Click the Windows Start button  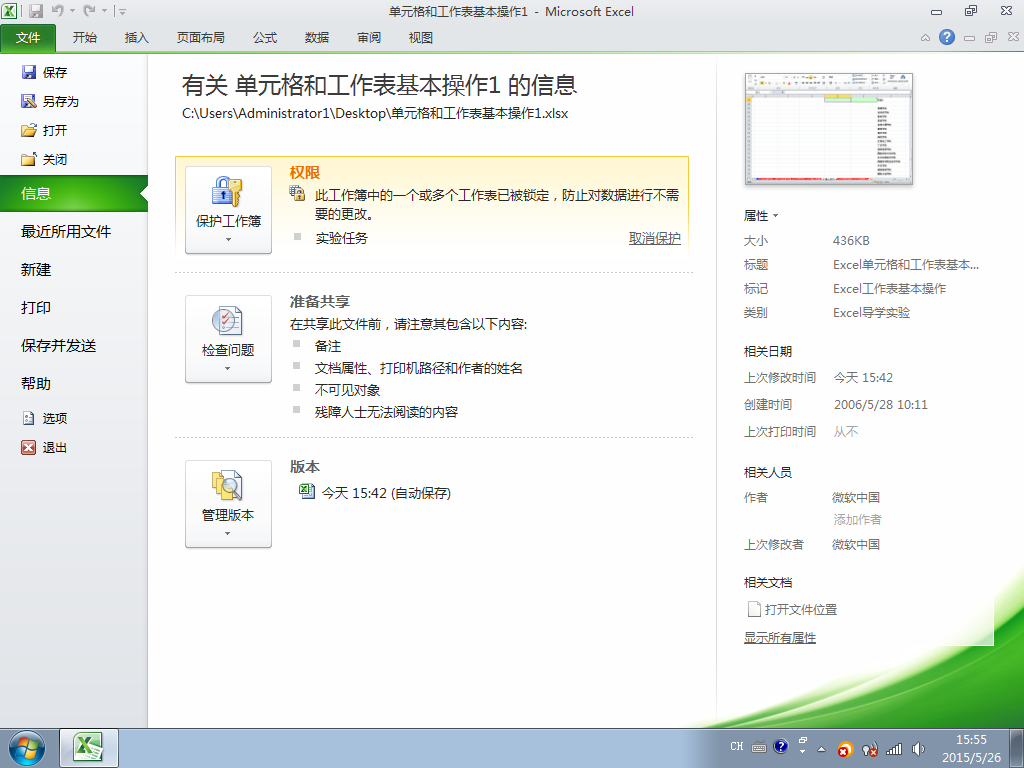point(27,748)
